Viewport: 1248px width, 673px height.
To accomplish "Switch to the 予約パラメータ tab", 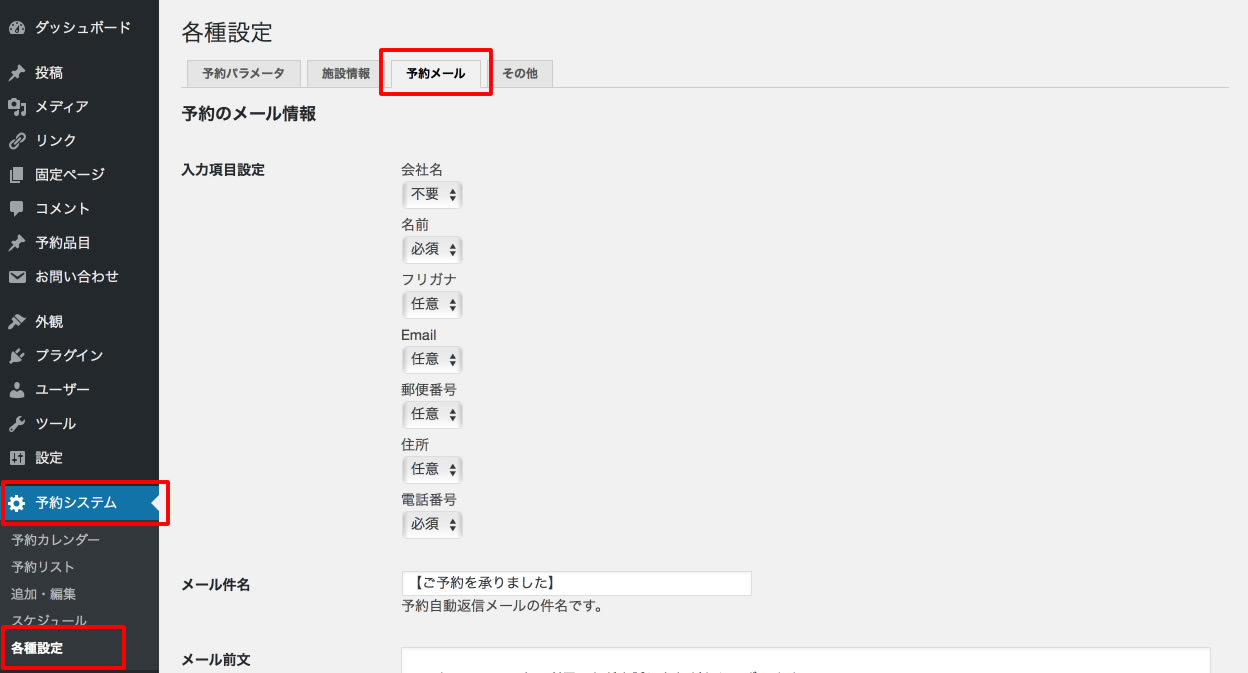I will 243,74.
